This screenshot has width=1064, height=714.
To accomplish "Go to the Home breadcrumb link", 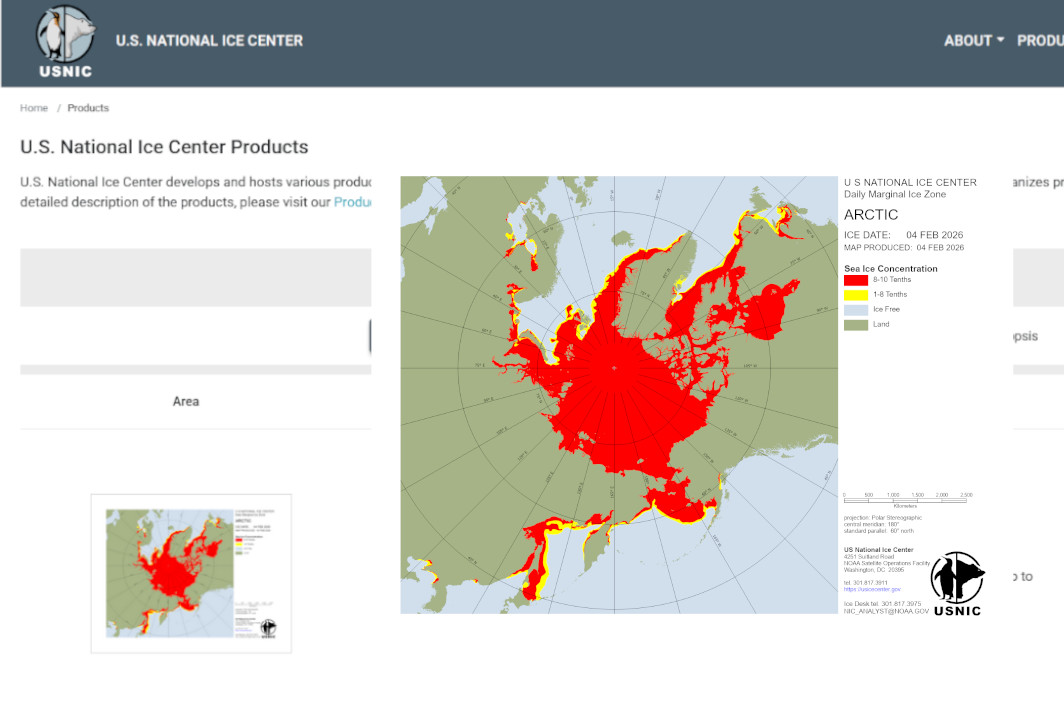I will tap(34, 108).
